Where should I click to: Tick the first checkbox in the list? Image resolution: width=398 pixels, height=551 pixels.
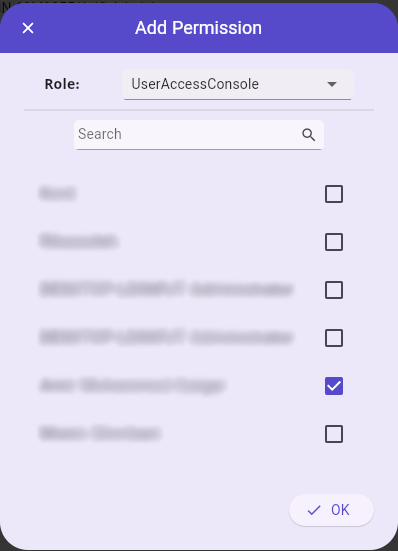(x=334, y=194)
